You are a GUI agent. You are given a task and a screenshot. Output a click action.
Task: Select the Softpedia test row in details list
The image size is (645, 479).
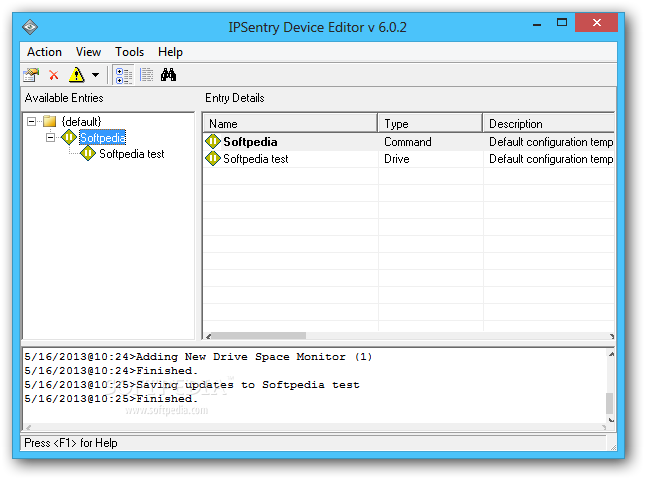(x=256, y=159)
